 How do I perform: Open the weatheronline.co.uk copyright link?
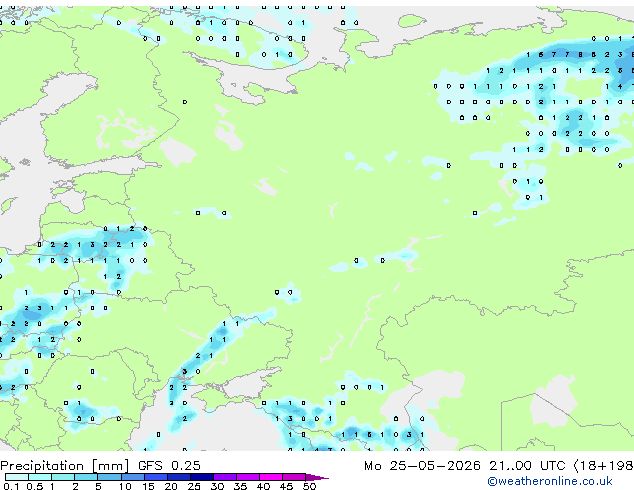coord(549,481)
